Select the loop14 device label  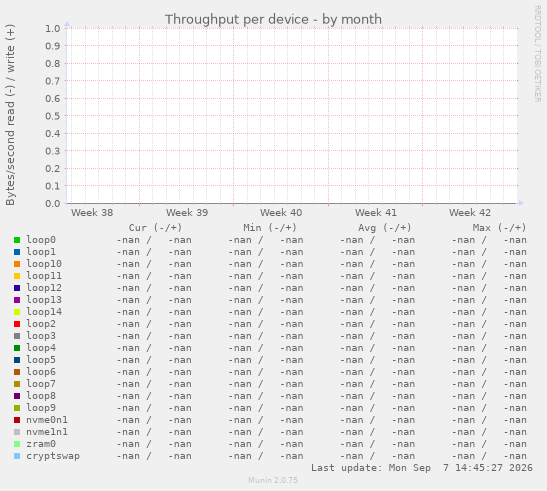(44, 312)
